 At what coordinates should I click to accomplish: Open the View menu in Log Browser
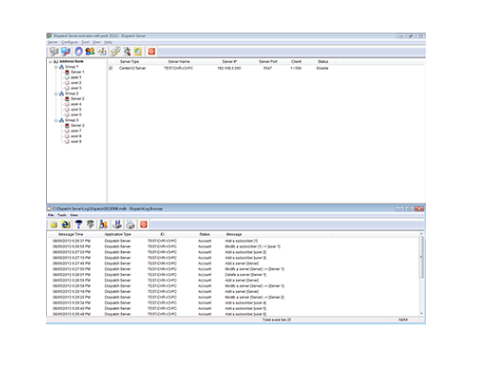pyautogui.click(x=74, y=215)
